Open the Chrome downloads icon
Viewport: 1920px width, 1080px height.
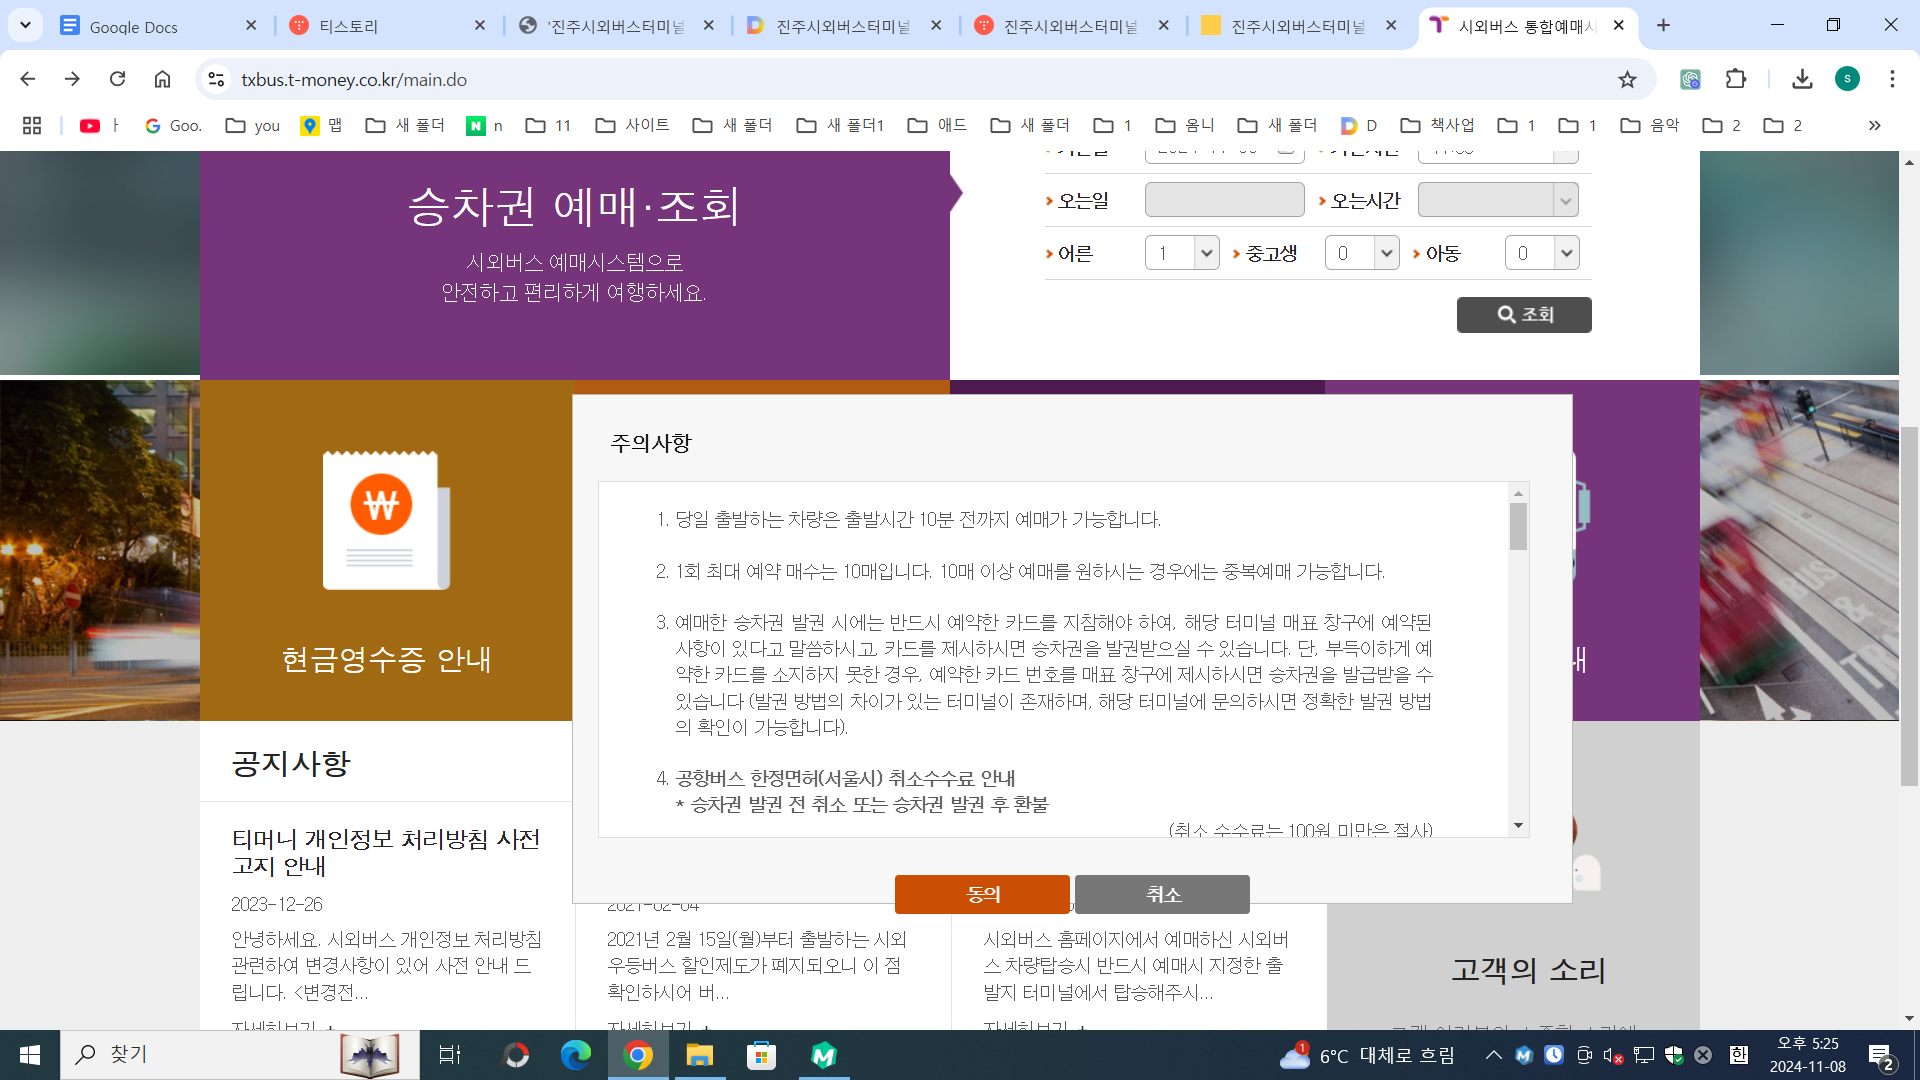1802,79
